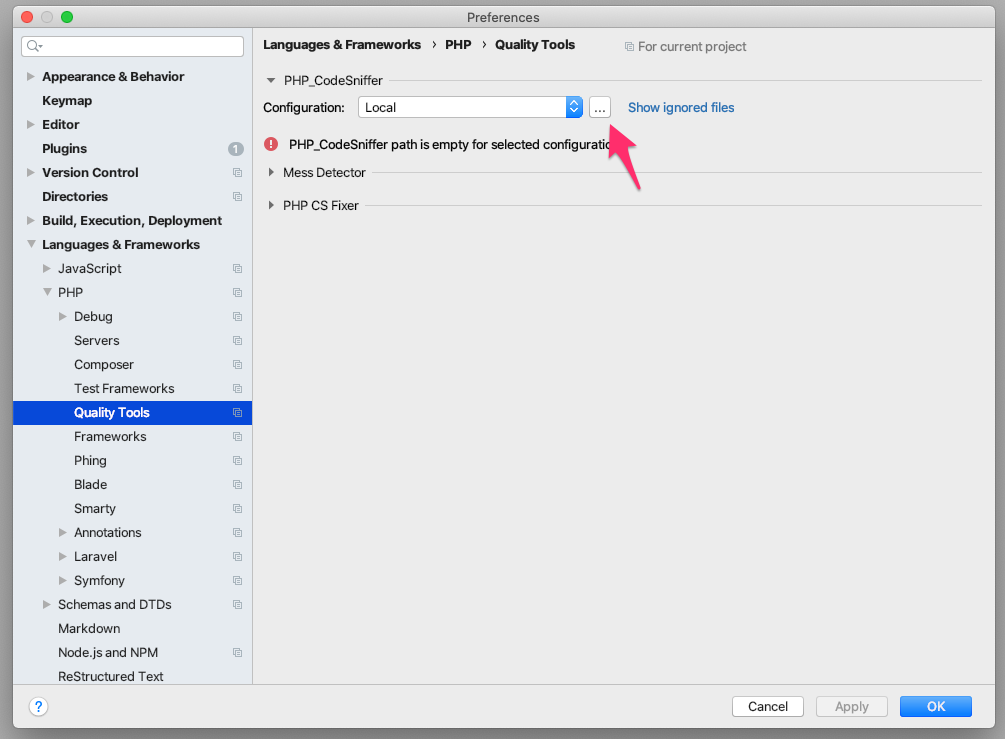Collapse the PHP_CodeSniffer section
The width and height of the screenshot is (1005, 739).
pos(271,81)
